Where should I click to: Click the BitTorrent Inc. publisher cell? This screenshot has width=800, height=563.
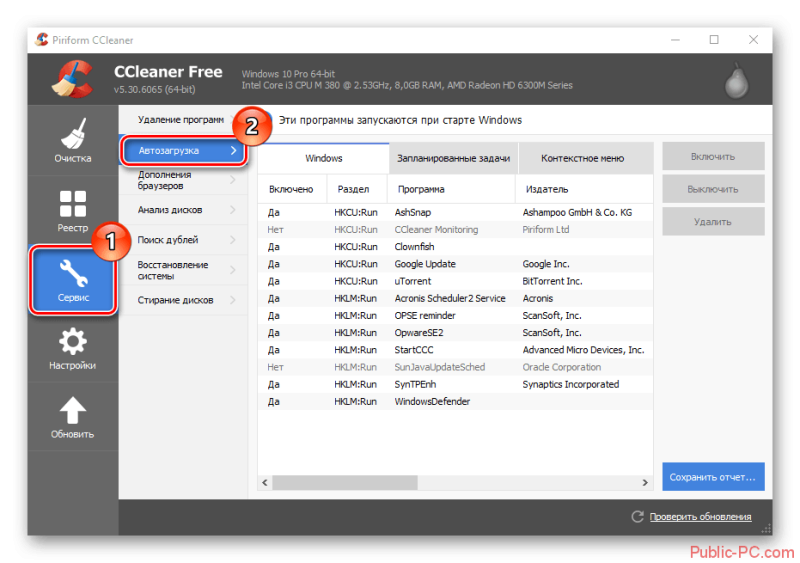pos(552,281)
